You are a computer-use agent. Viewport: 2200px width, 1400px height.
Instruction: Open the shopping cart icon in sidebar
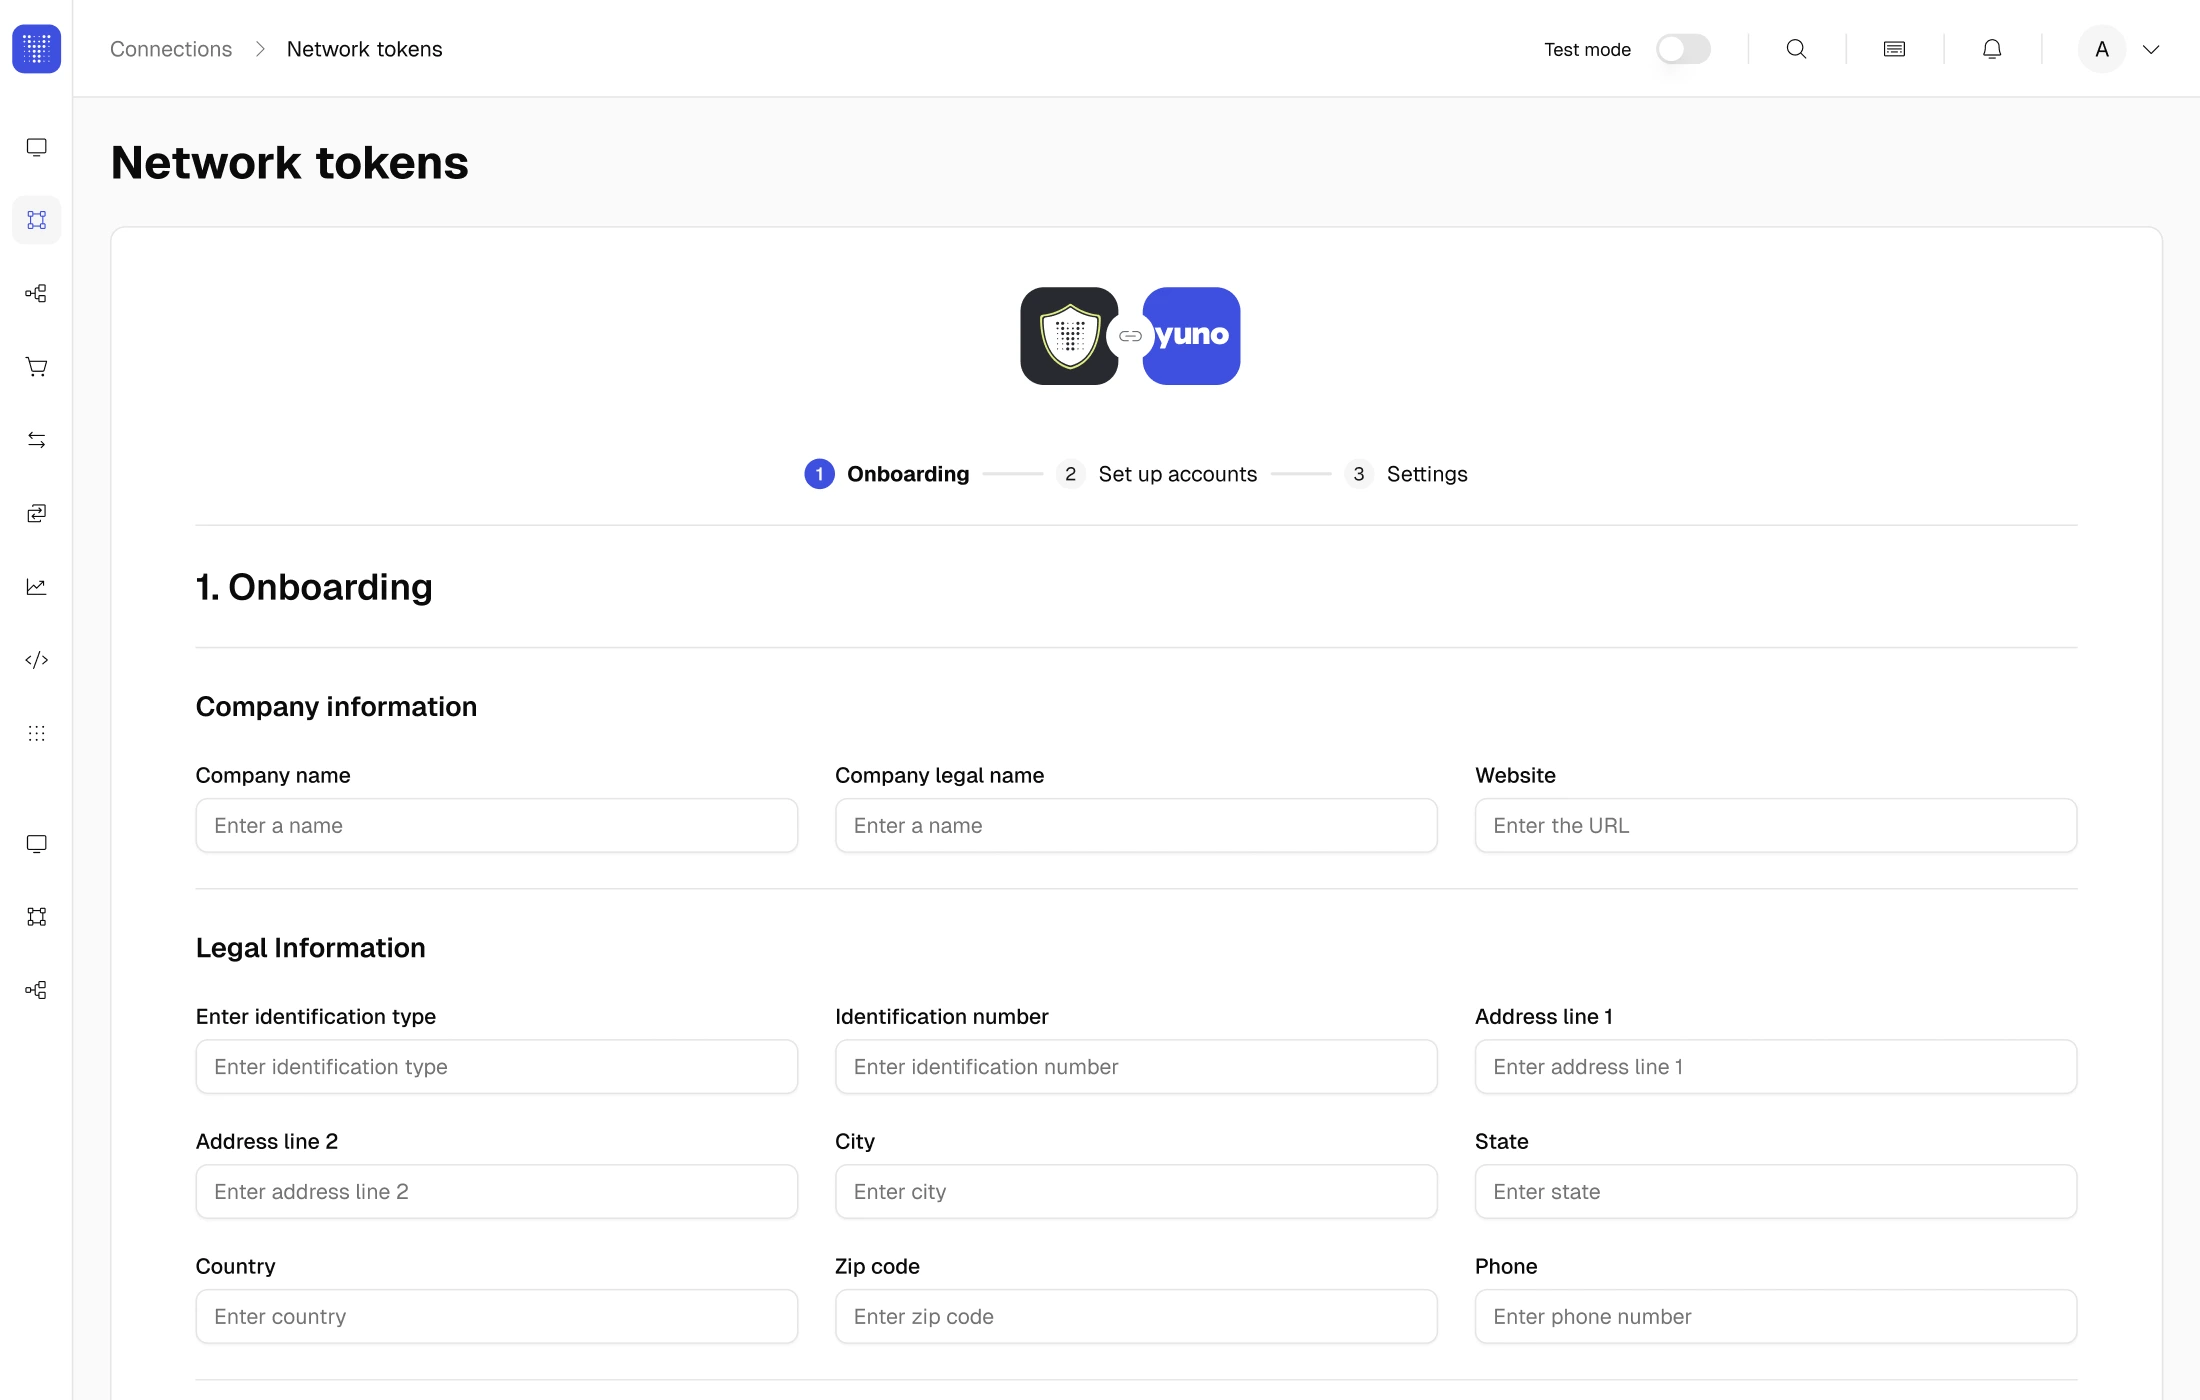pos(36,367)
